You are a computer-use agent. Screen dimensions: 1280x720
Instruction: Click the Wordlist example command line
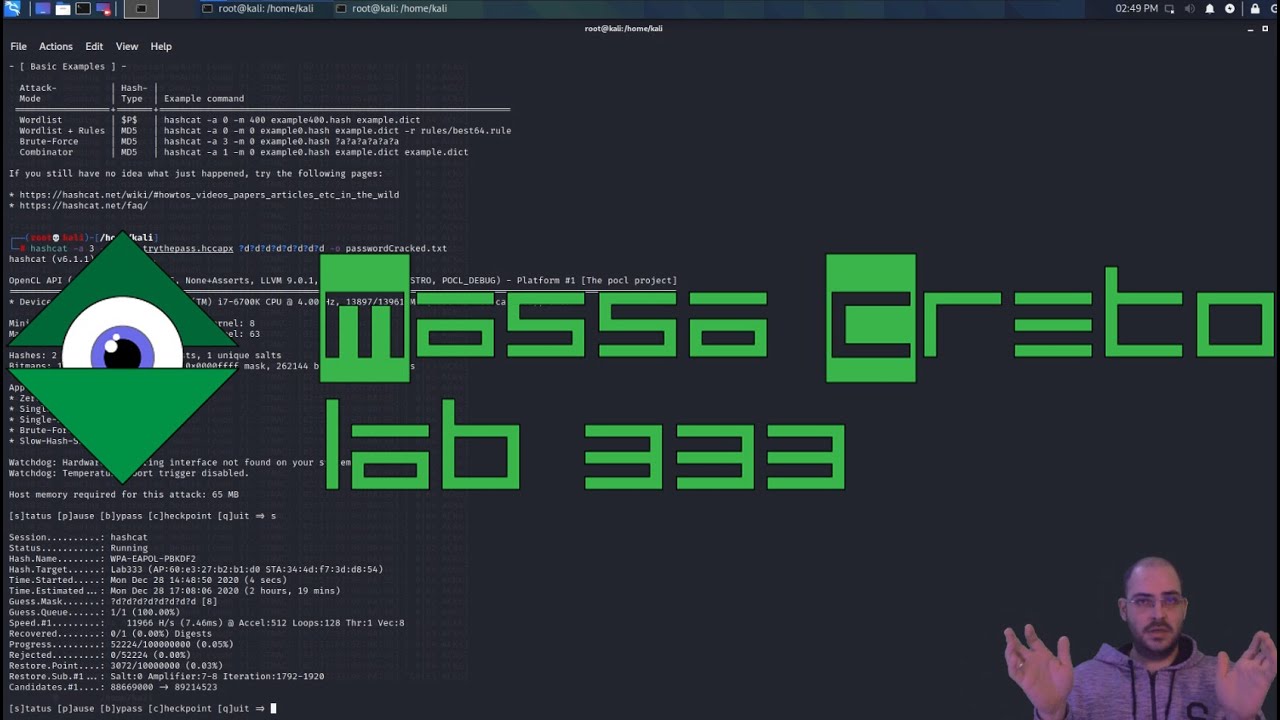point(292,120)
